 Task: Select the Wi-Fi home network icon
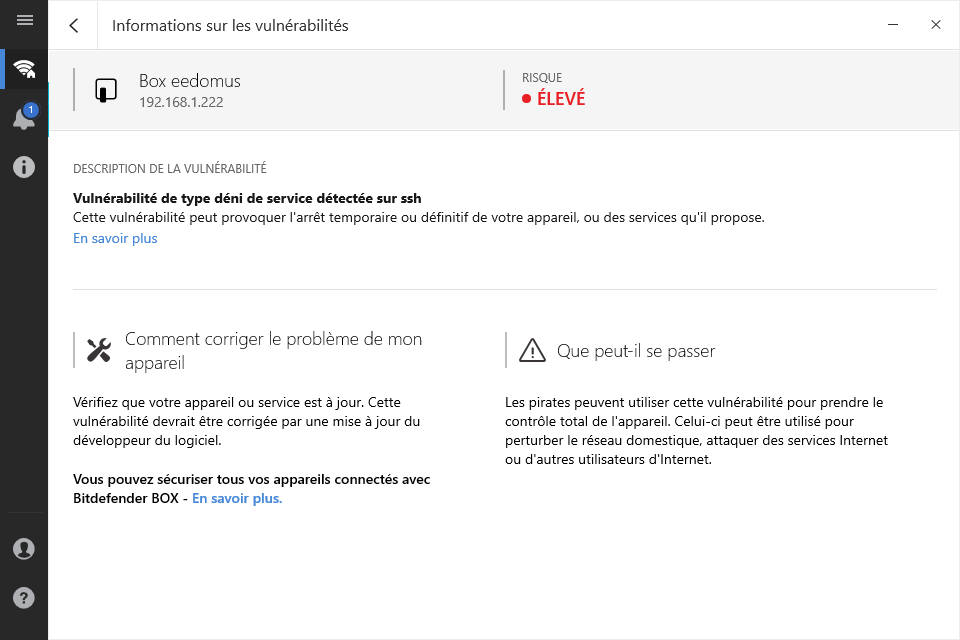(x=24, y=69)
